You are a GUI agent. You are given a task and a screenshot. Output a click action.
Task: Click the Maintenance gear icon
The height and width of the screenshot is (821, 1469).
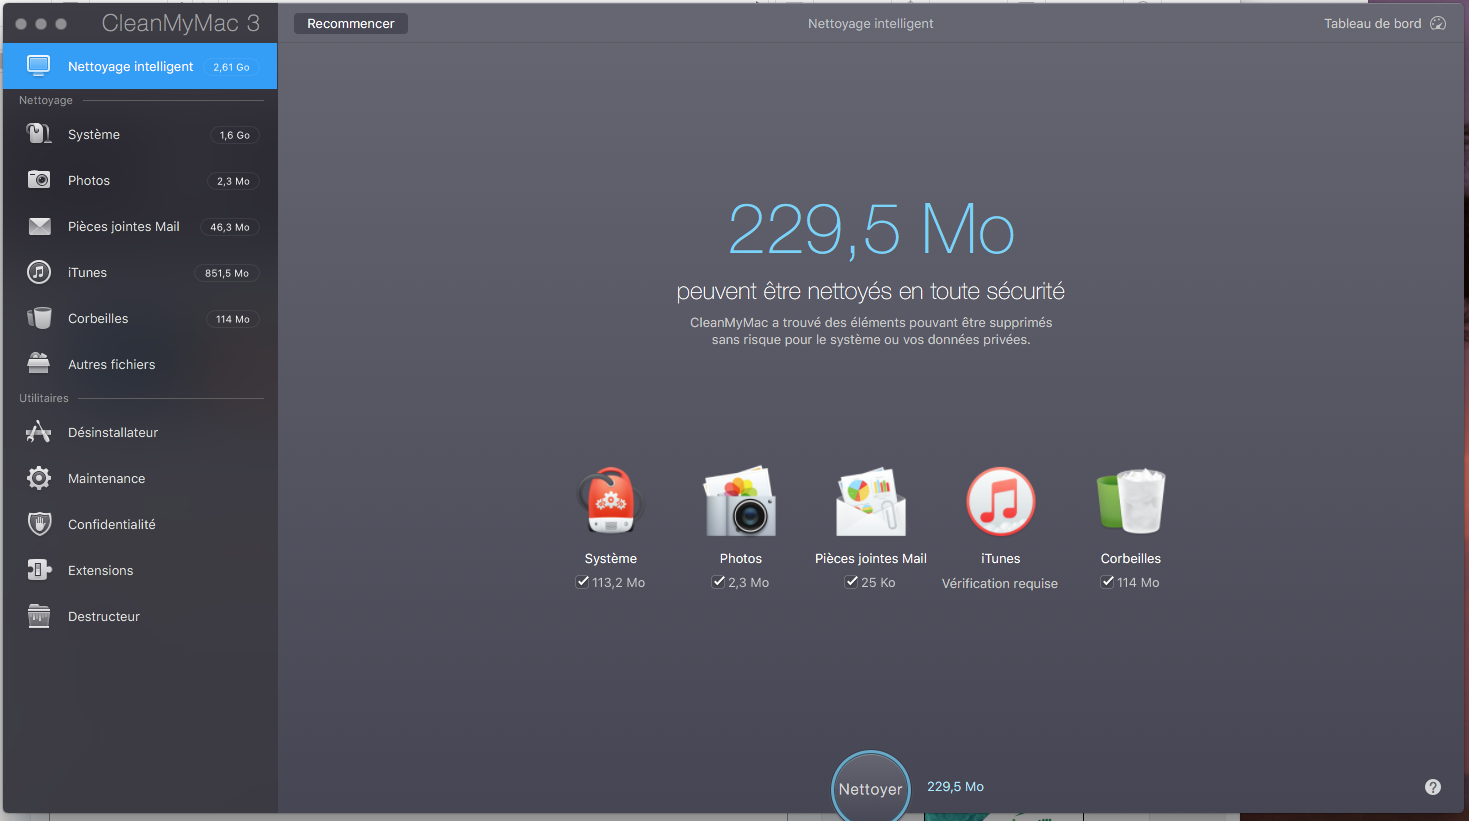coord(39,478)
